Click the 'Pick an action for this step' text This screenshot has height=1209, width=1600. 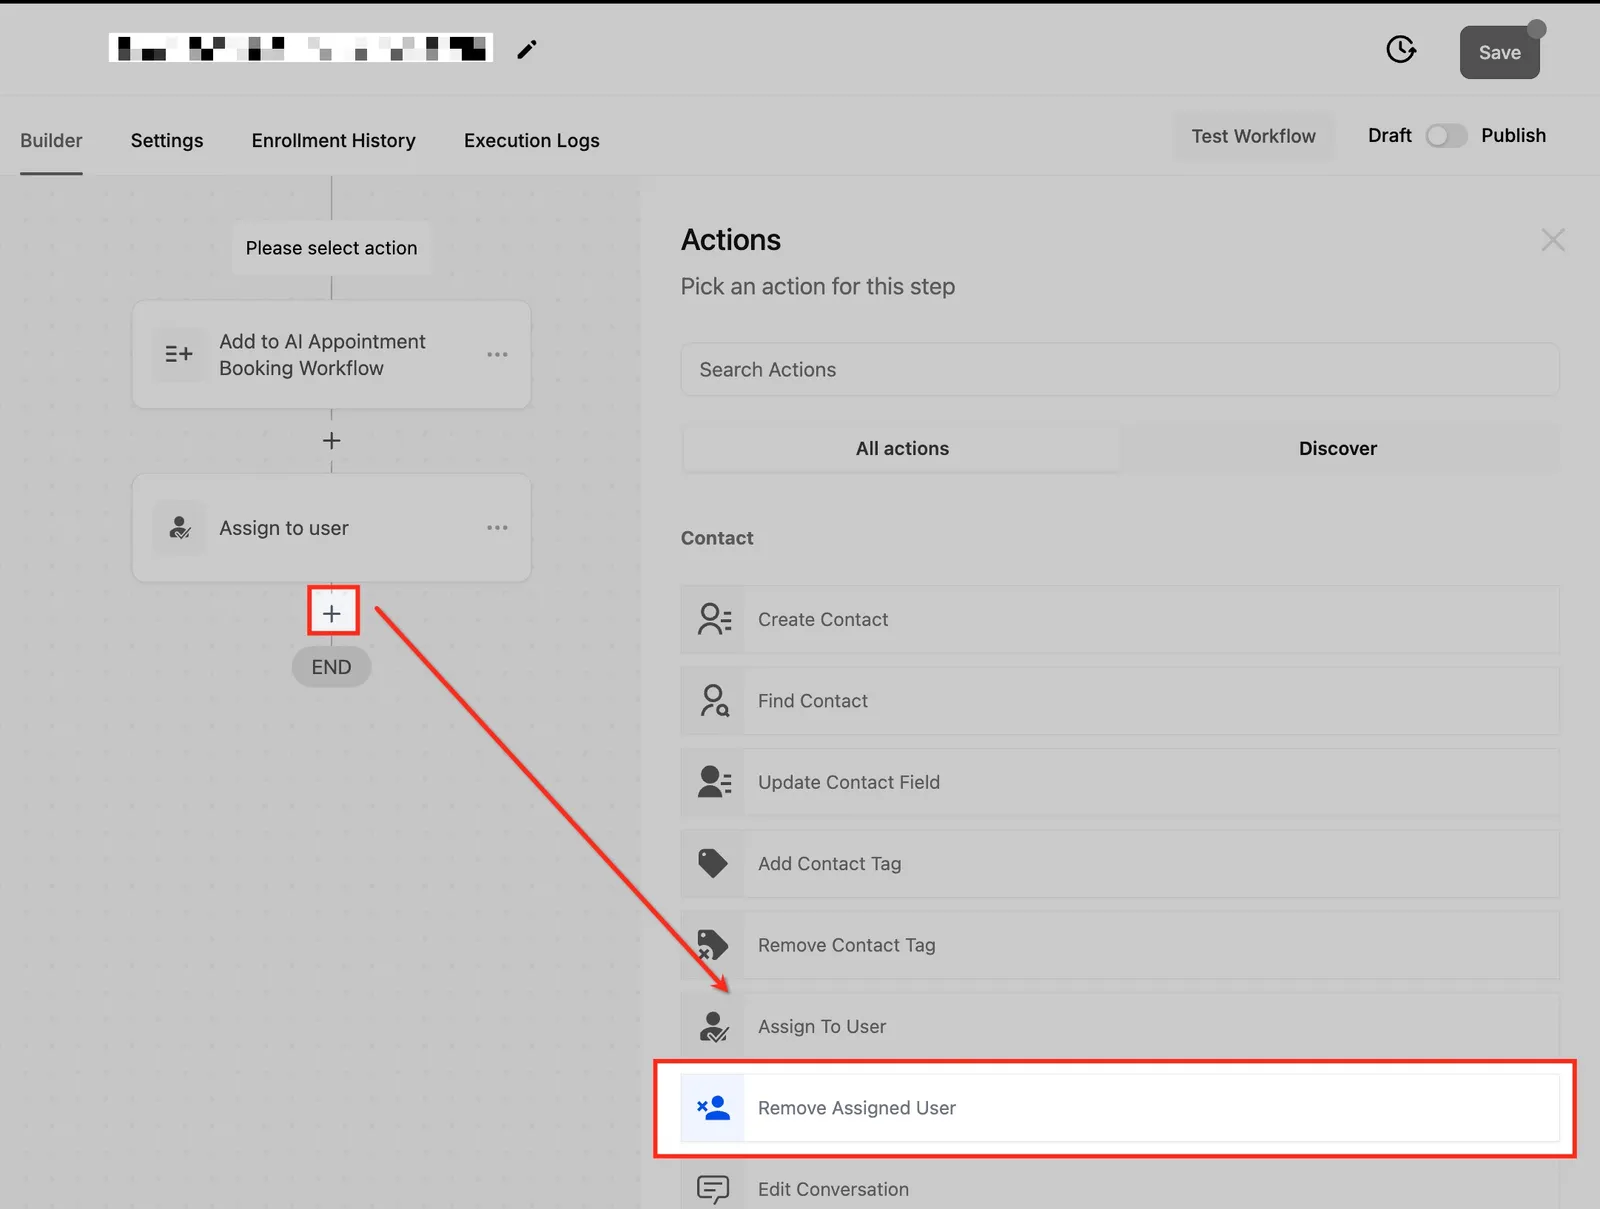[818, 287]
